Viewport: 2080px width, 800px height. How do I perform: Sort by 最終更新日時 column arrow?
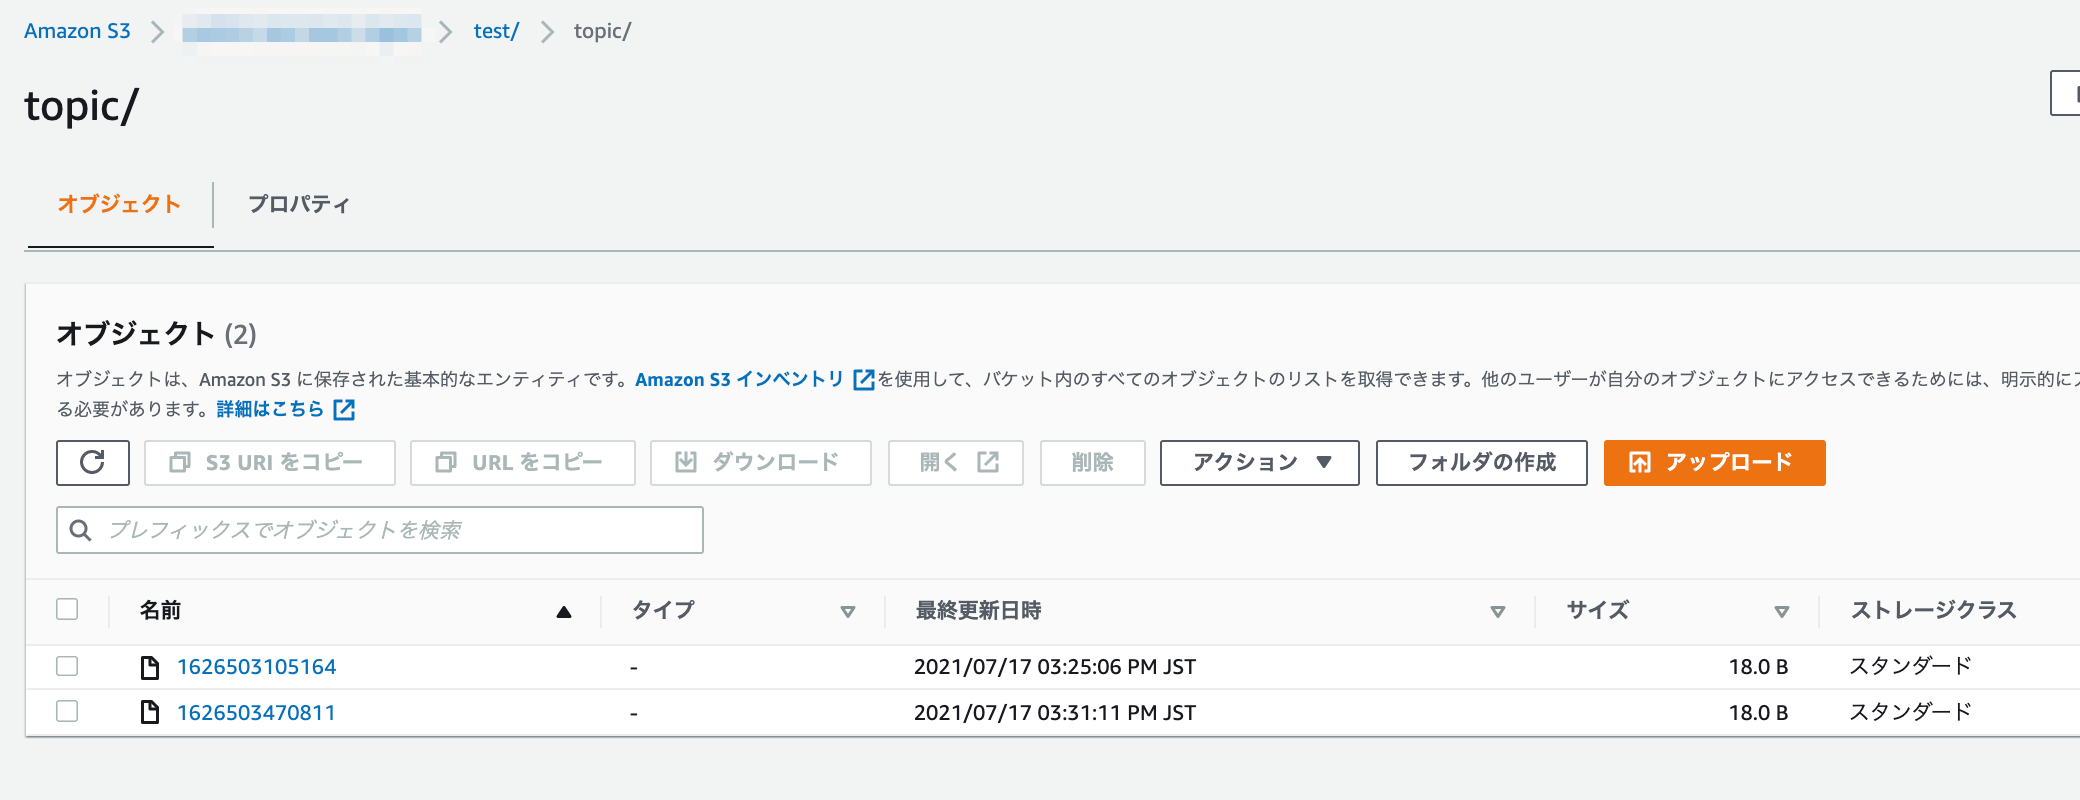pos(1498,612)
